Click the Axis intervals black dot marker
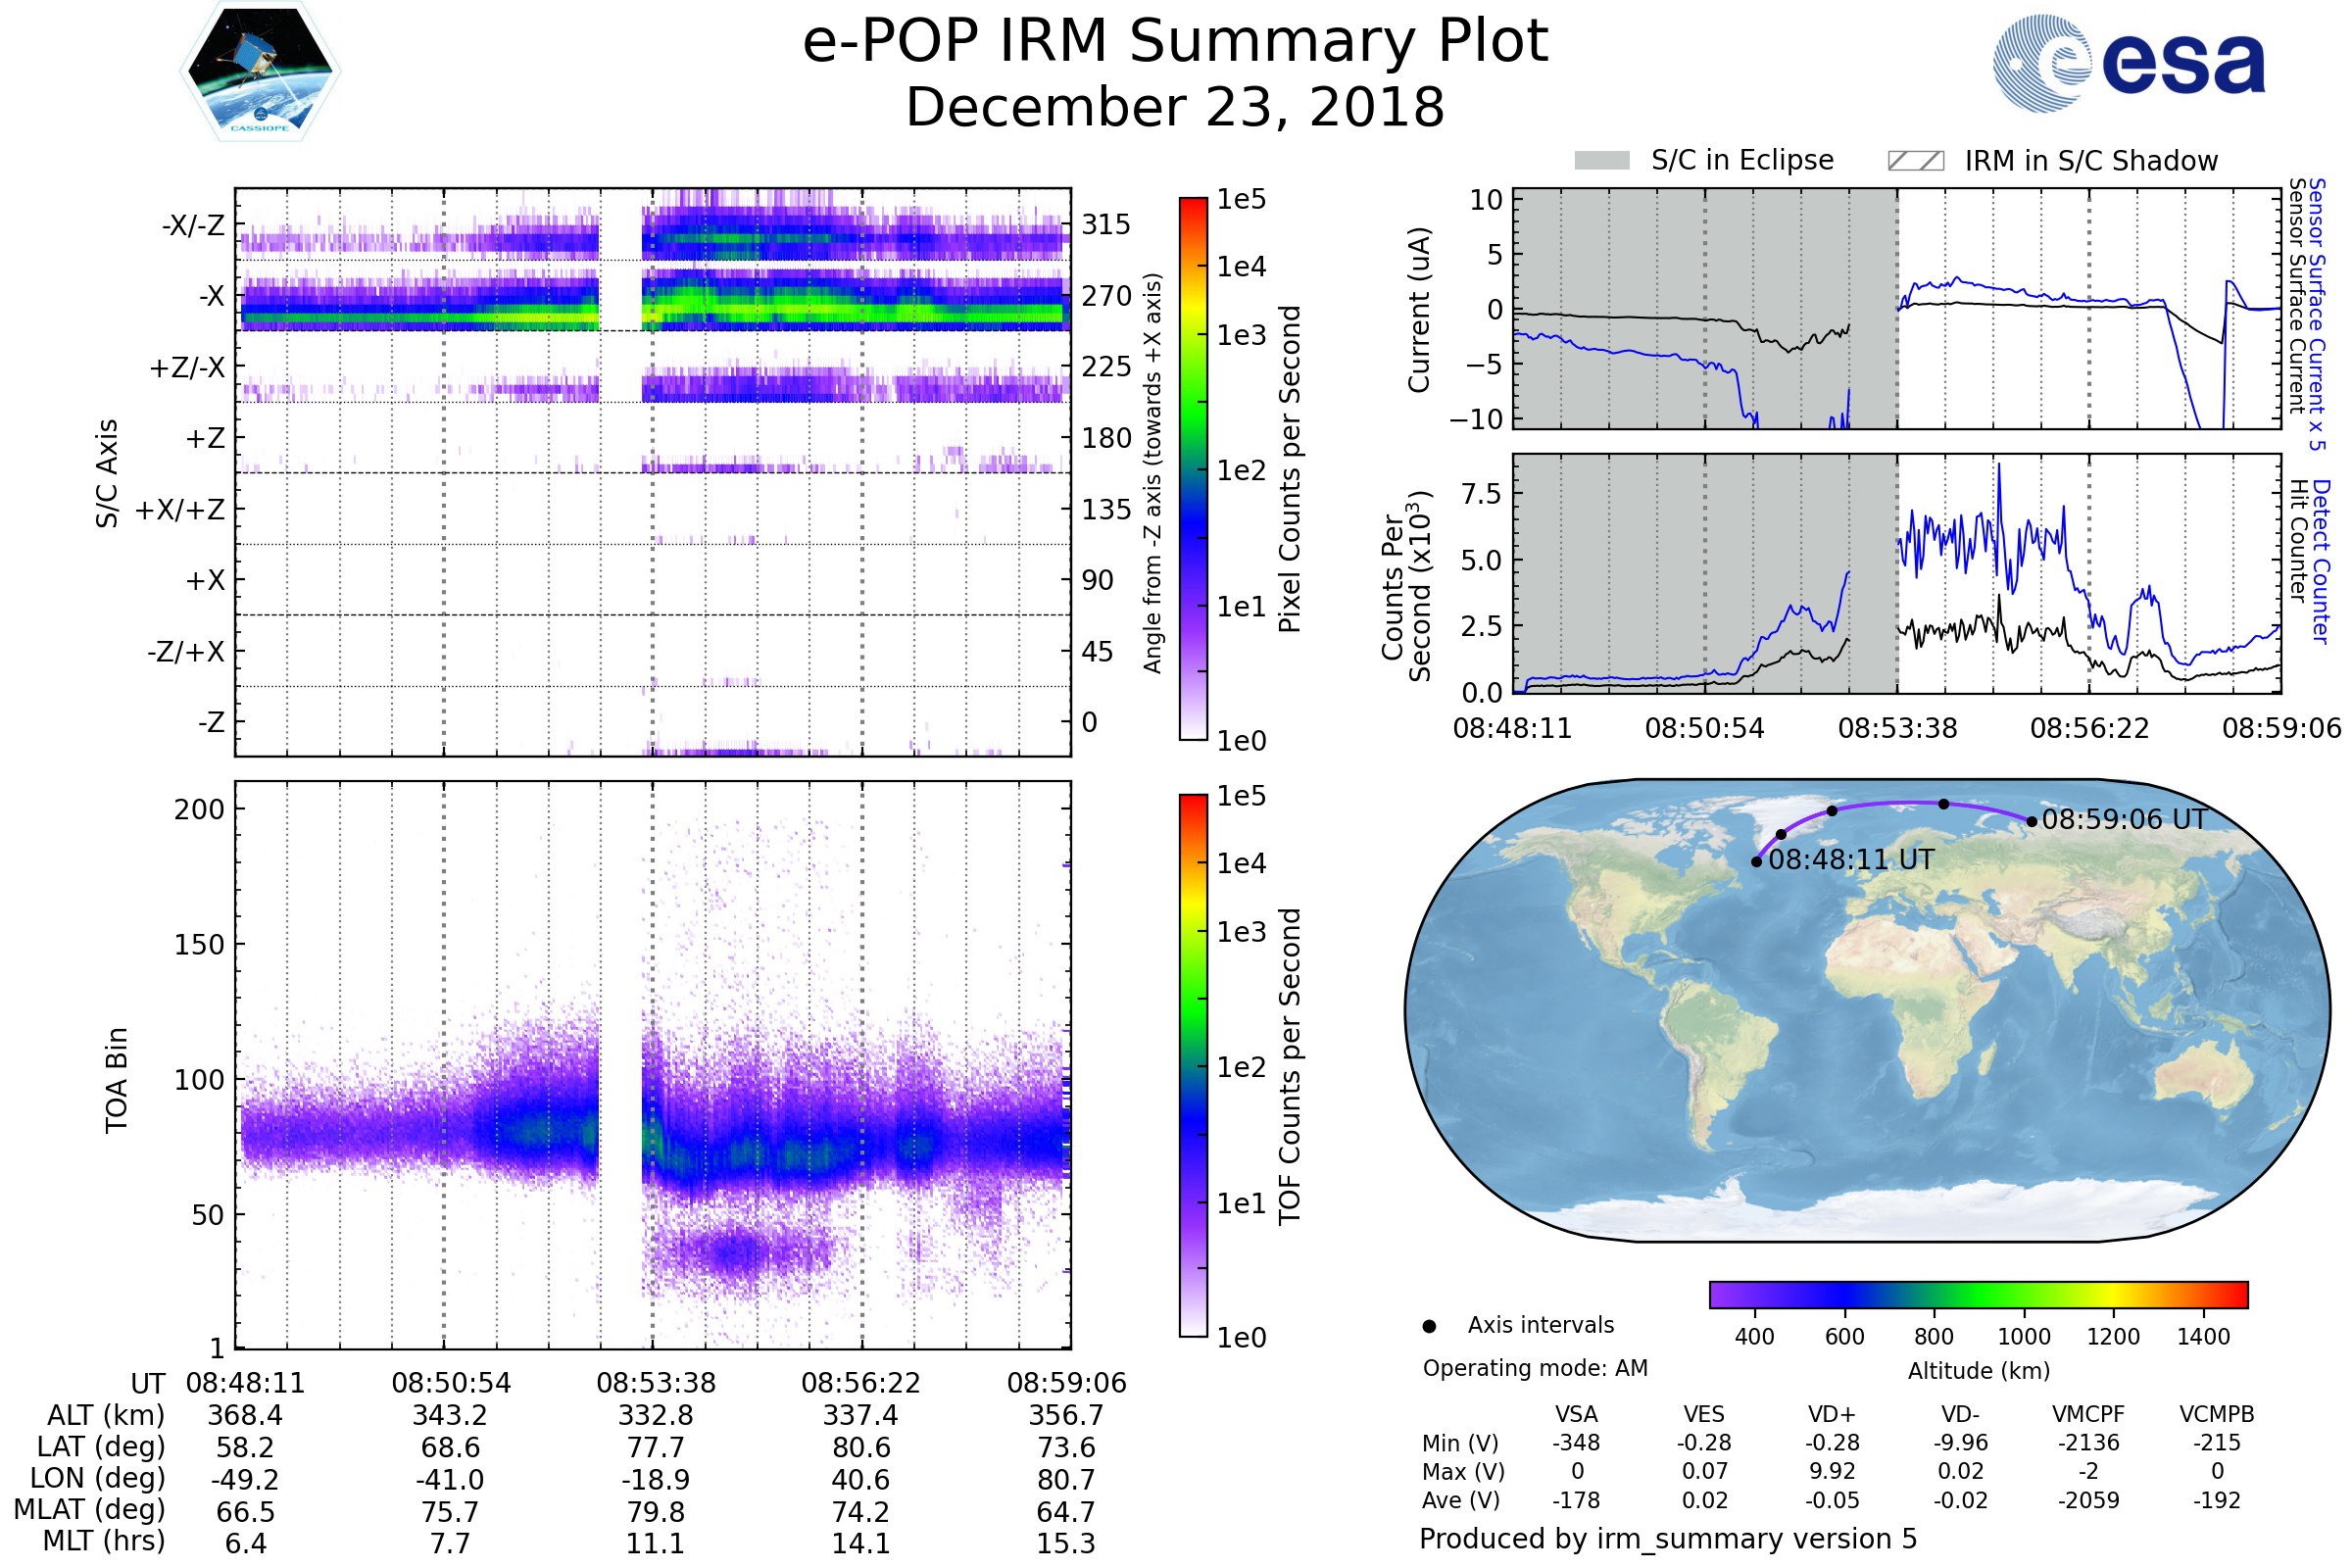 (x=1429, y=1326)
